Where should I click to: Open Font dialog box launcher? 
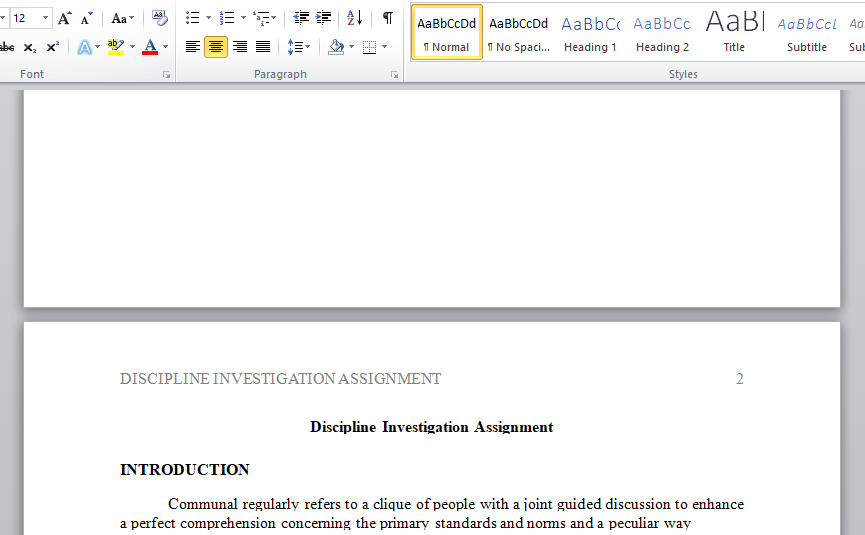pyautogui.click(x=167, y=75)
